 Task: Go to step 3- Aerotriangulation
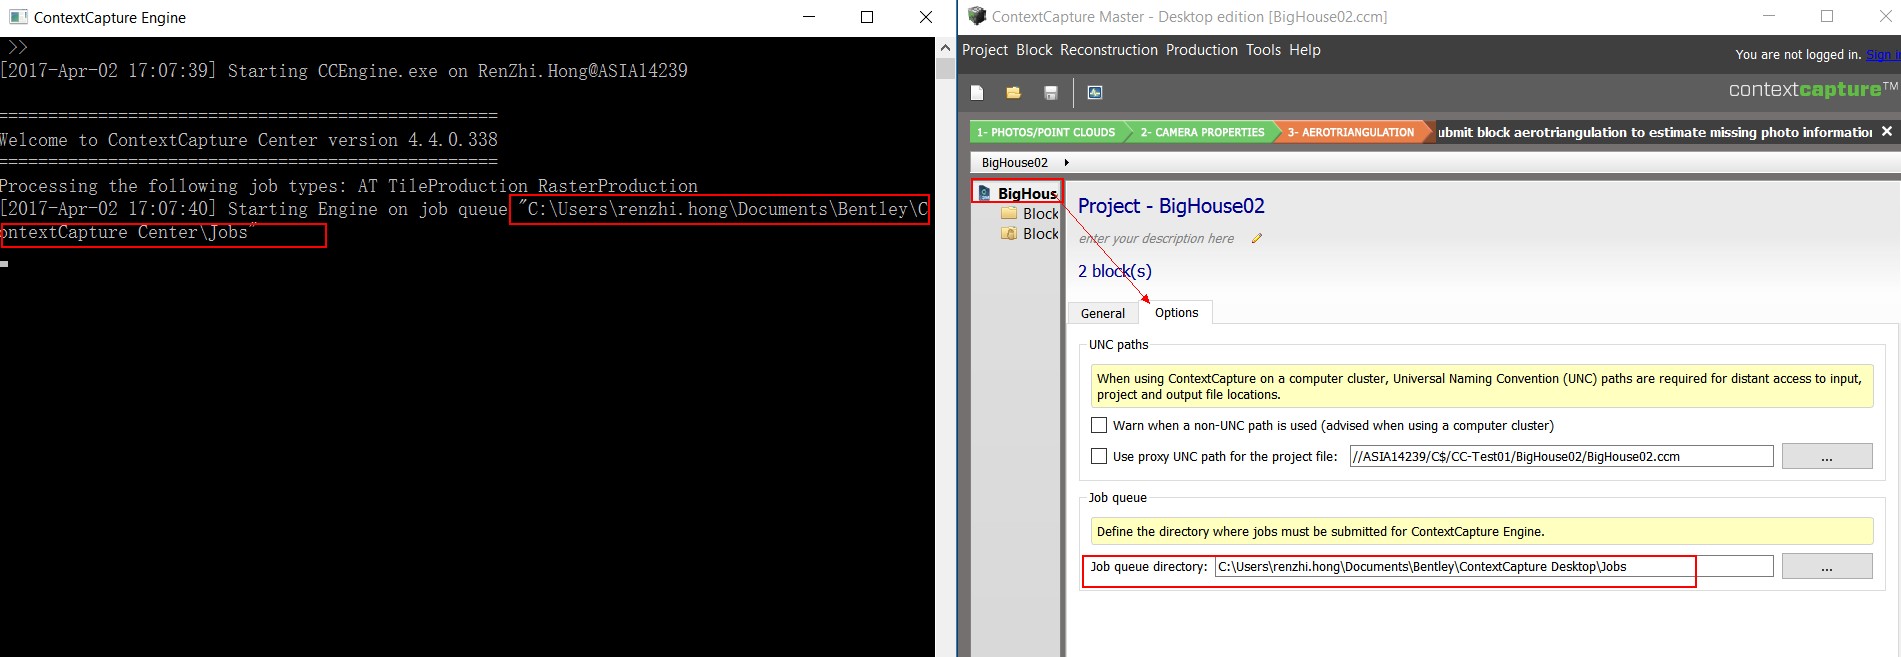pos(1351,132)
